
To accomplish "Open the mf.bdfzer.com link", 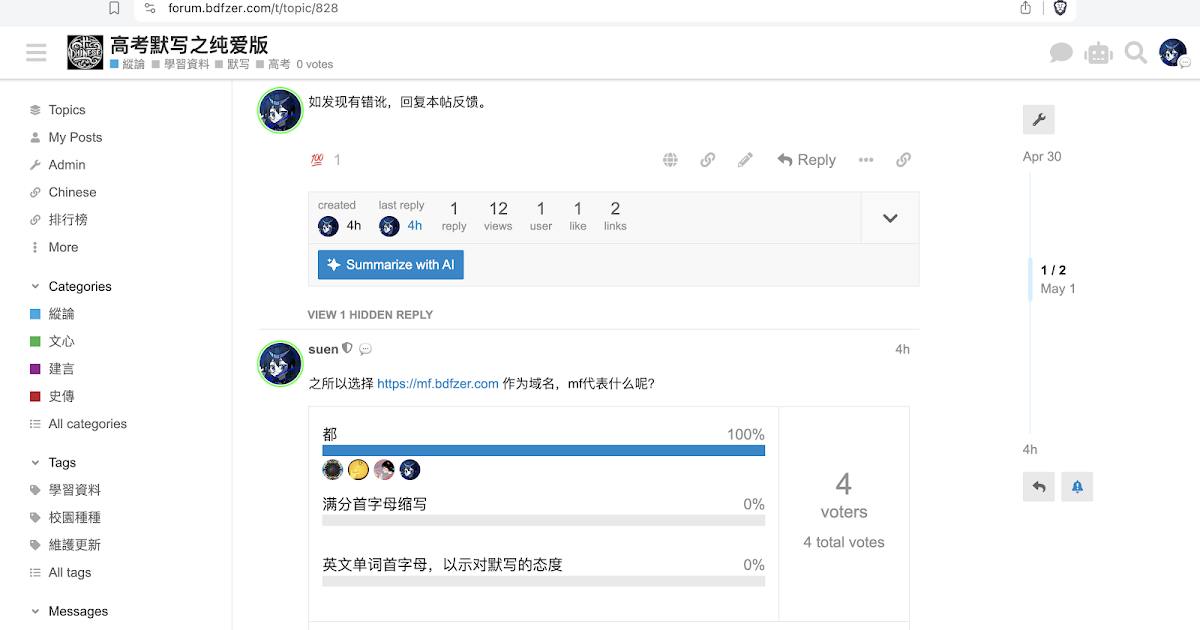I will click(x=437, y=383).
